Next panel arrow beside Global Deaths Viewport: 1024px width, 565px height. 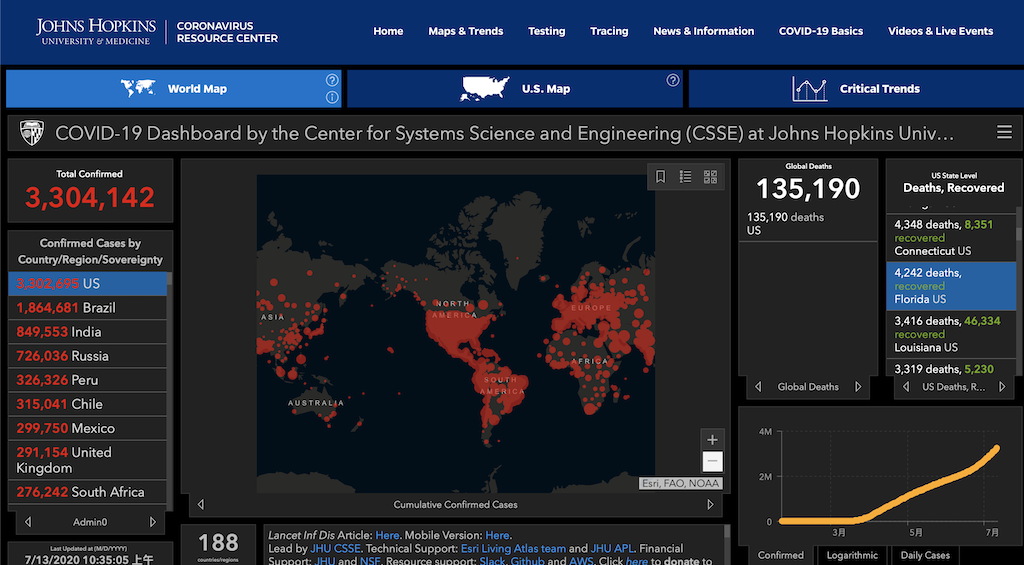coord(858,387)
